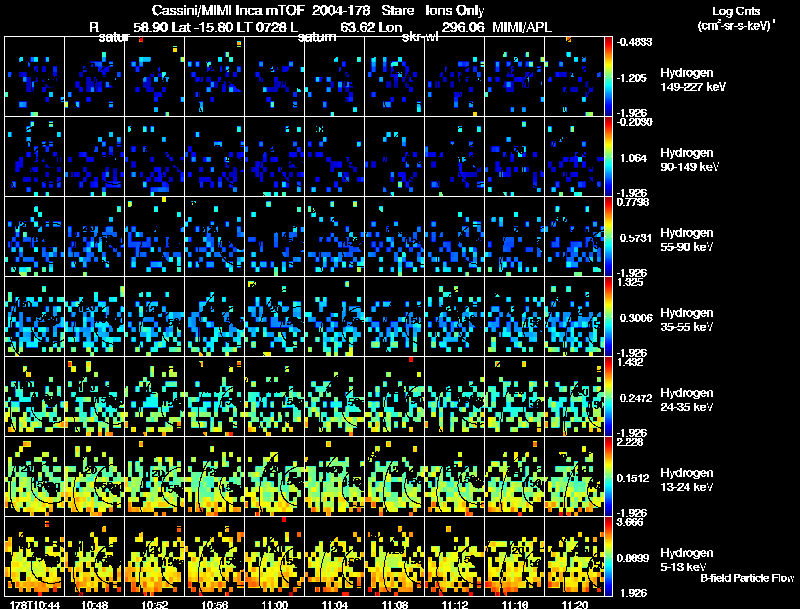
Task: Click the color bar for Hydrogen 24-35 keV
Action: [x=608, y=397]
